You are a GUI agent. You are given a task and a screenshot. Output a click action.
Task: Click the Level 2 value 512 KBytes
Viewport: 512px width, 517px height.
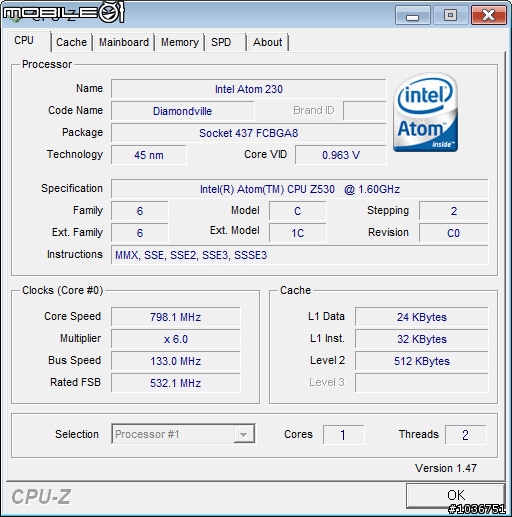(422, 361)
